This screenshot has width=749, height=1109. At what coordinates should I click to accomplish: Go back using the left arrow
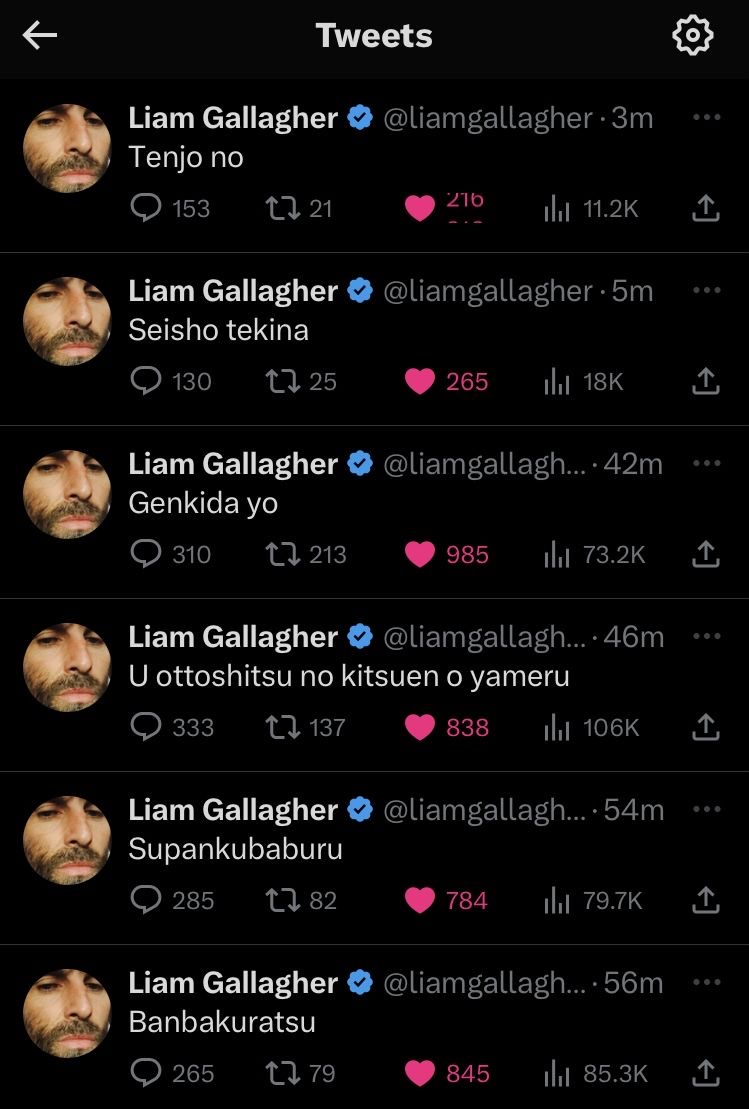(x=40, y=35)
